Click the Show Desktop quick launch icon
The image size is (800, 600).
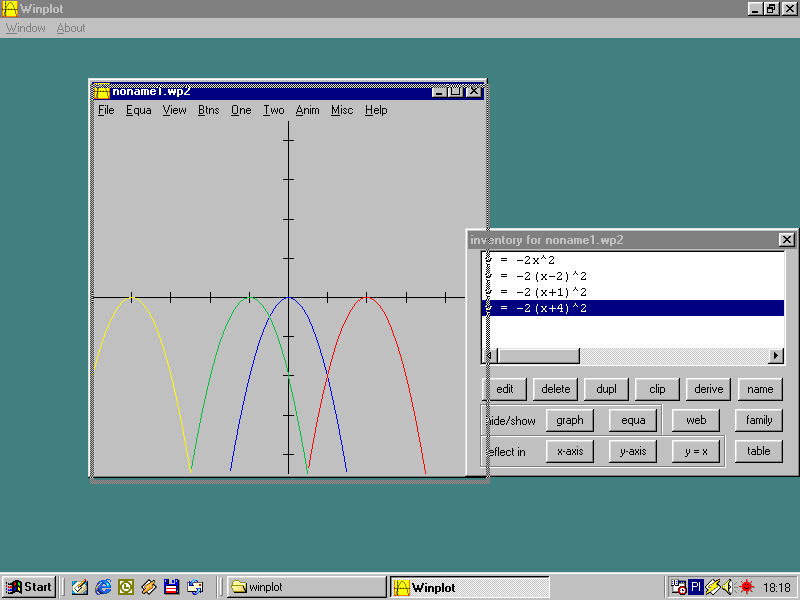[x=80, y=587]
